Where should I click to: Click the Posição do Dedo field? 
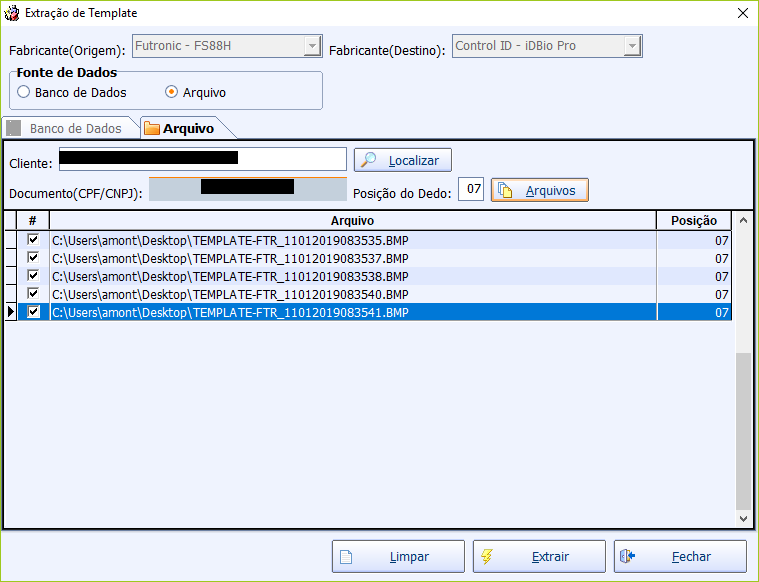pyautogui.click(x=472, y=189)
